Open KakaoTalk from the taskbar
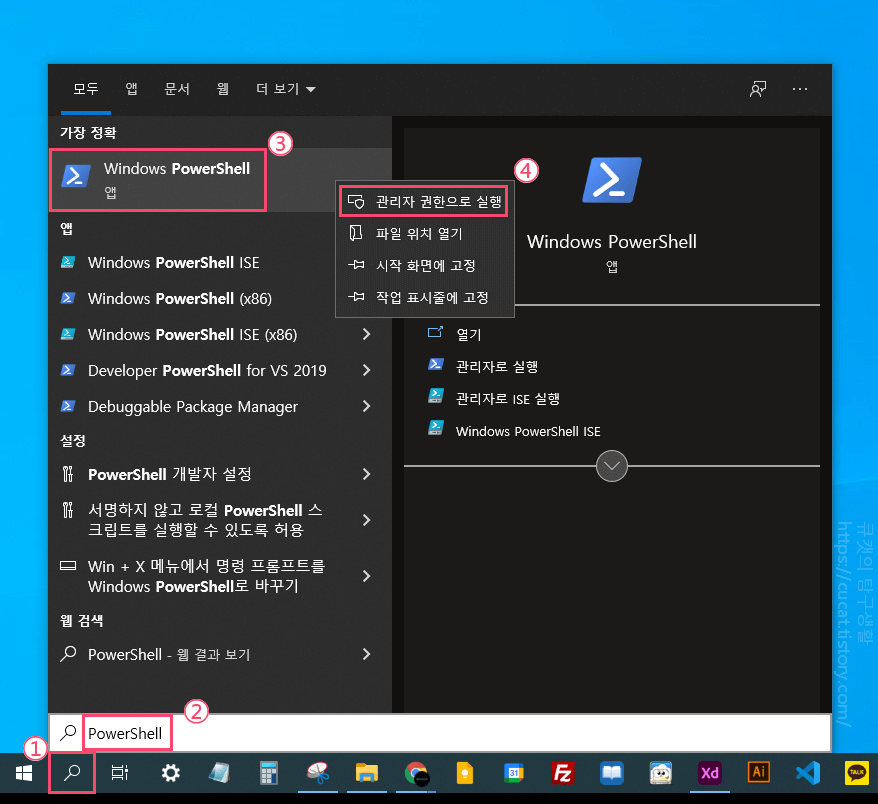 [856, 772]
